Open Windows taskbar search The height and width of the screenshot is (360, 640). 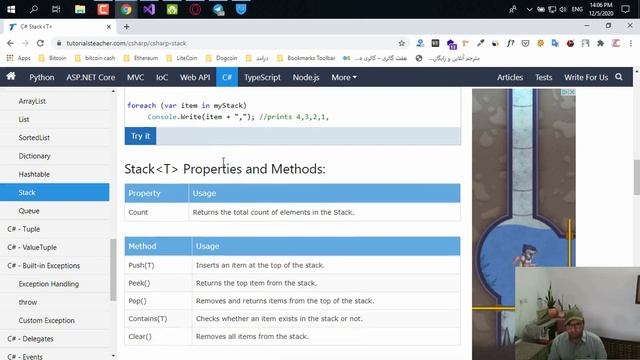pos(34,9)
